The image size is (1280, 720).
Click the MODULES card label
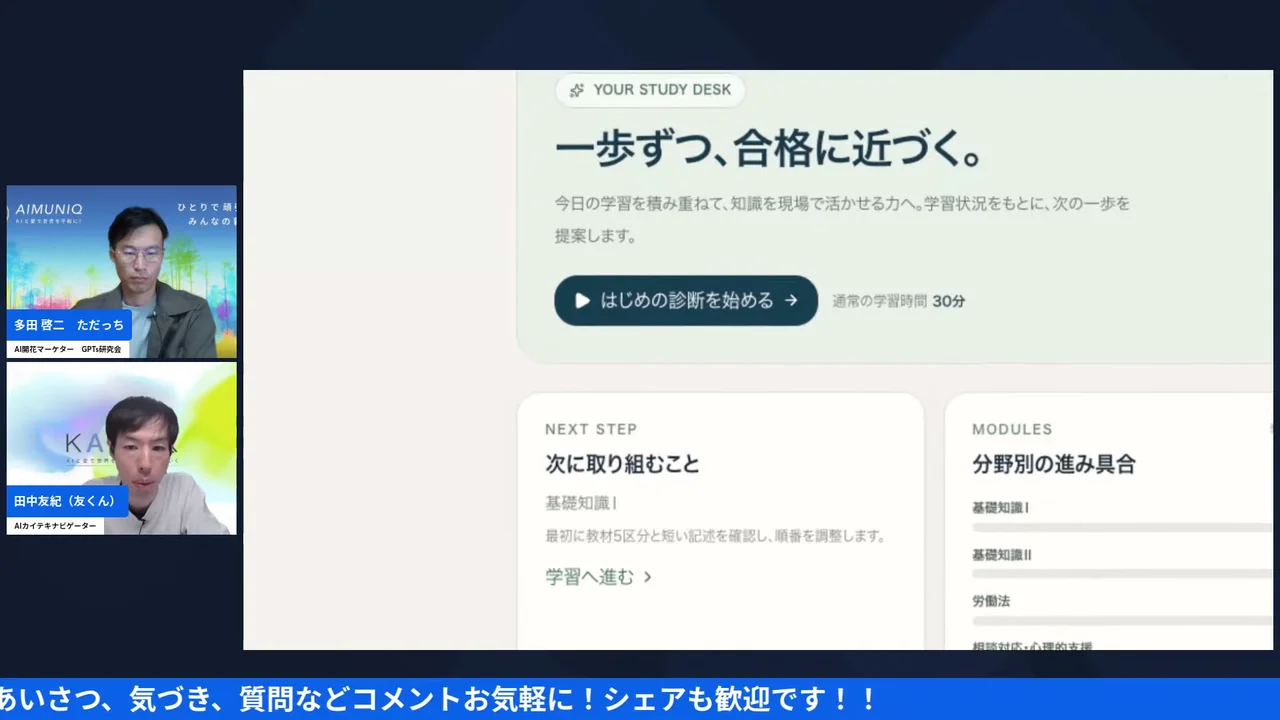pos(1012,429)
